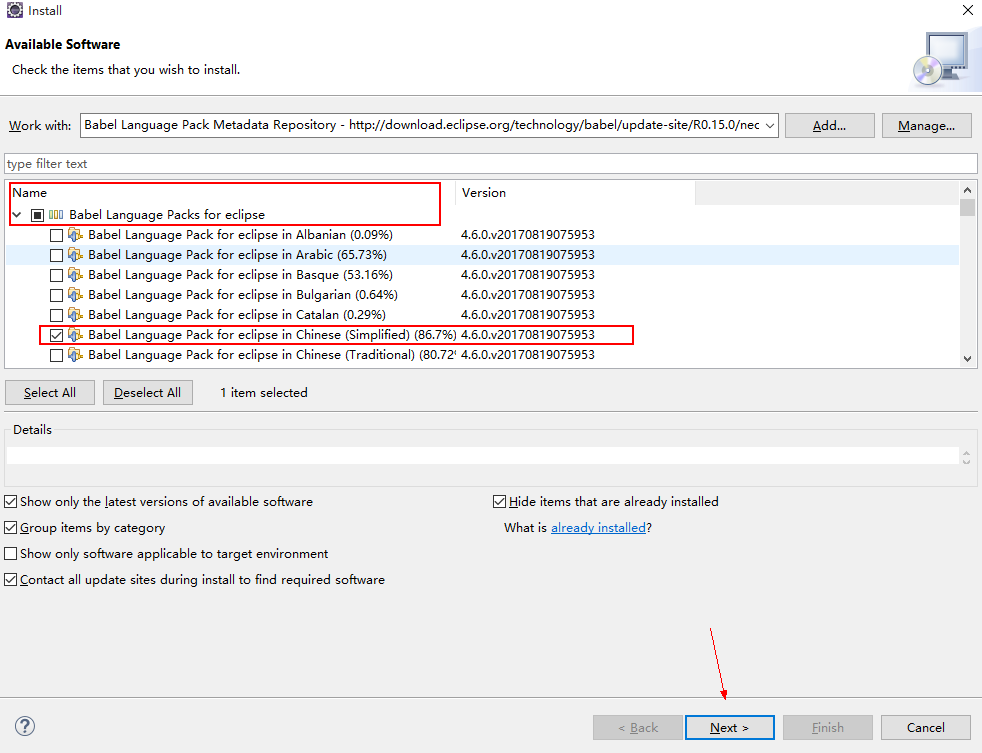
Task: Select the Chinese (Simplified) (86.7%) row
Action: [x=482, y=335]
